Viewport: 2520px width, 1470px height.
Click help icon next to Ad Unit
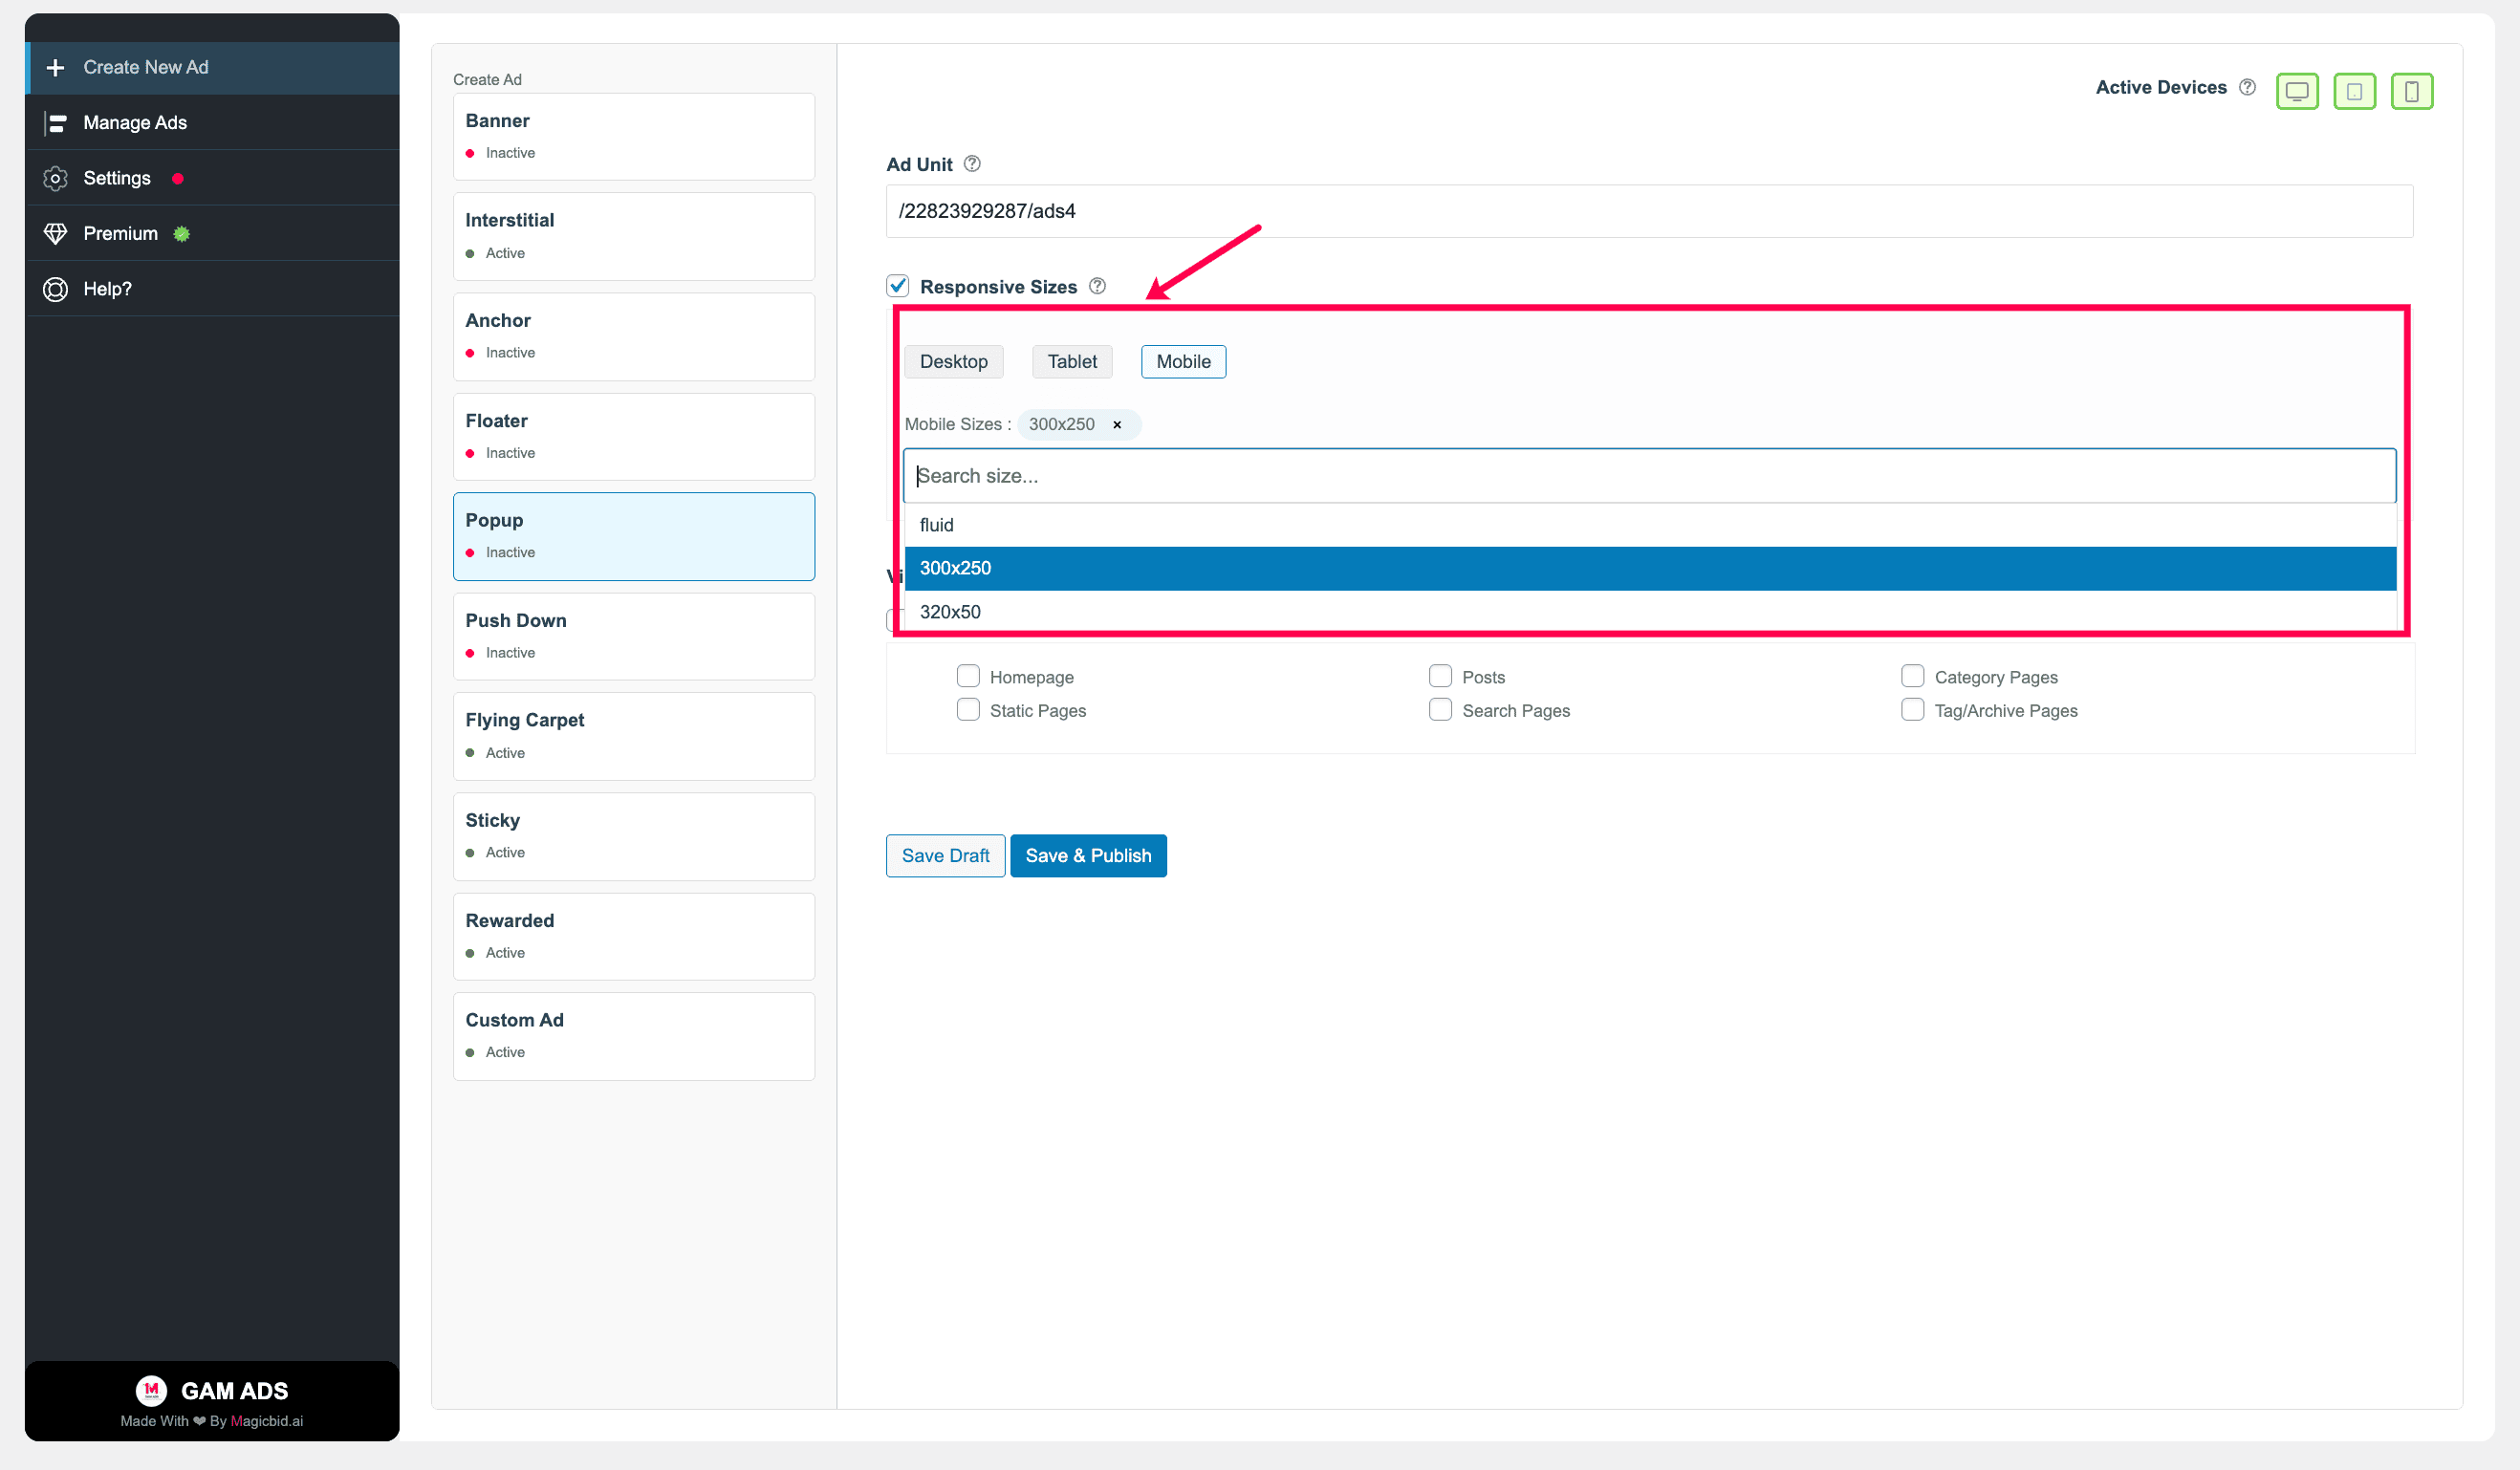click(972, 164)
